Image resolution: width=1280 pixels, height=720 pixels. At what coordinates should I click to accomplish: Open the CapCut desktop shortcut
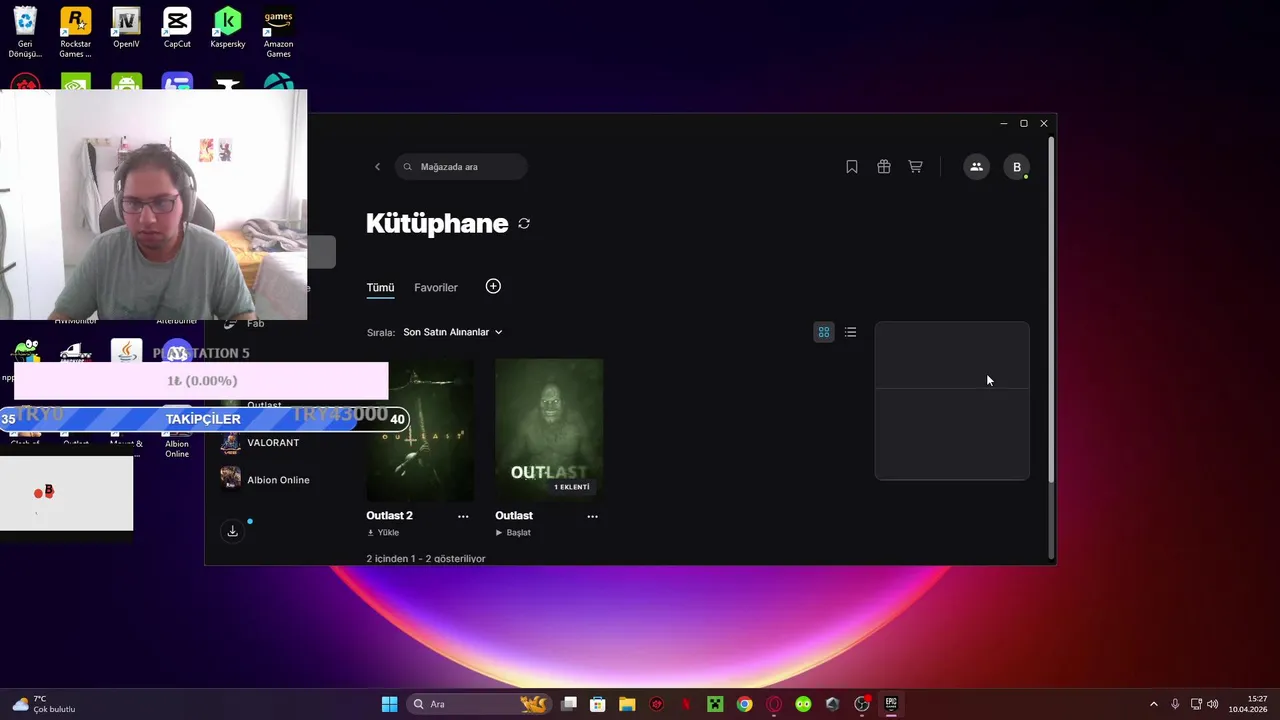click(177, 28)
